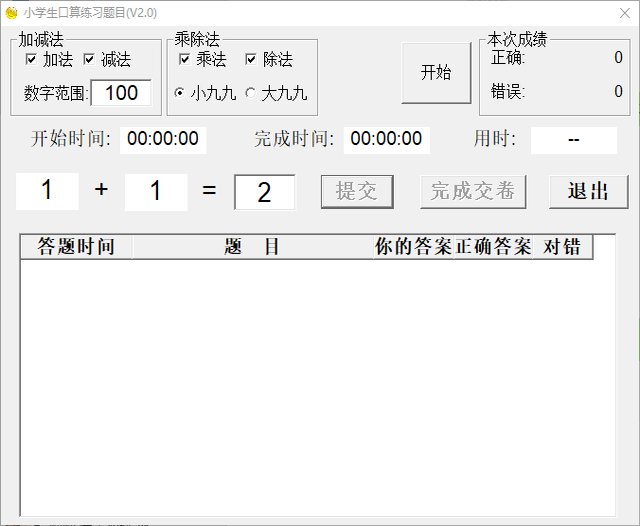Click the app icon in title bar

click(11, 13)
